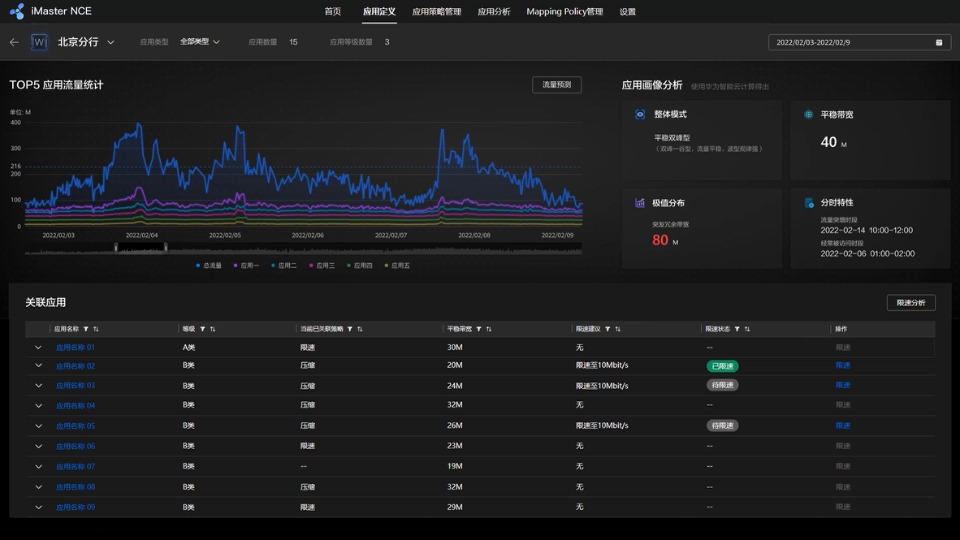Click the 极值分布 chart icon

click(640, 203)
